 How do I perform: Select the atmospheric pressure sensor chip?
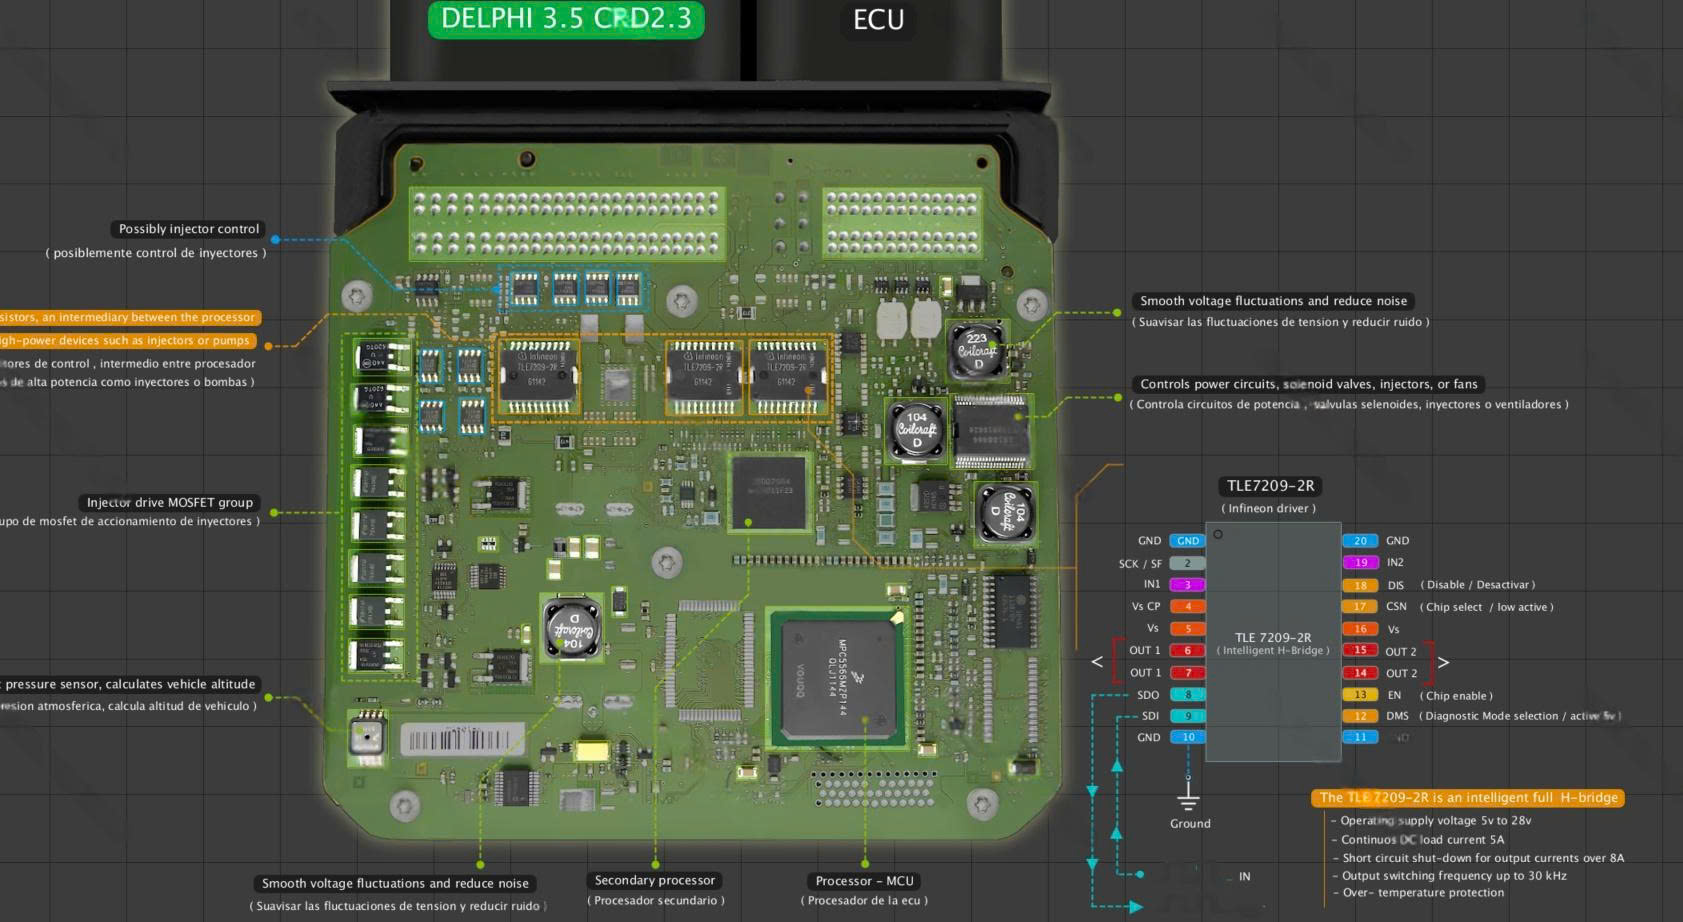click(x=367, y=736)
